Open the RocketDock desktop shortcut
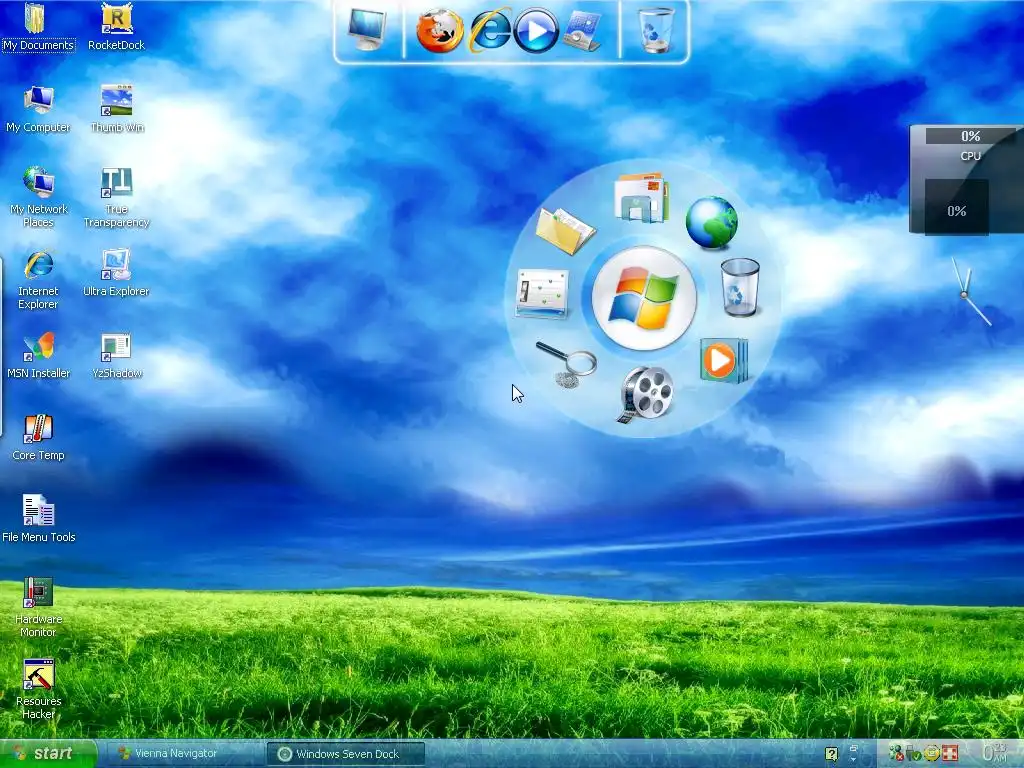Image resolution: width=1024 pixels, height=768 pixels. [x=116, y=27]
